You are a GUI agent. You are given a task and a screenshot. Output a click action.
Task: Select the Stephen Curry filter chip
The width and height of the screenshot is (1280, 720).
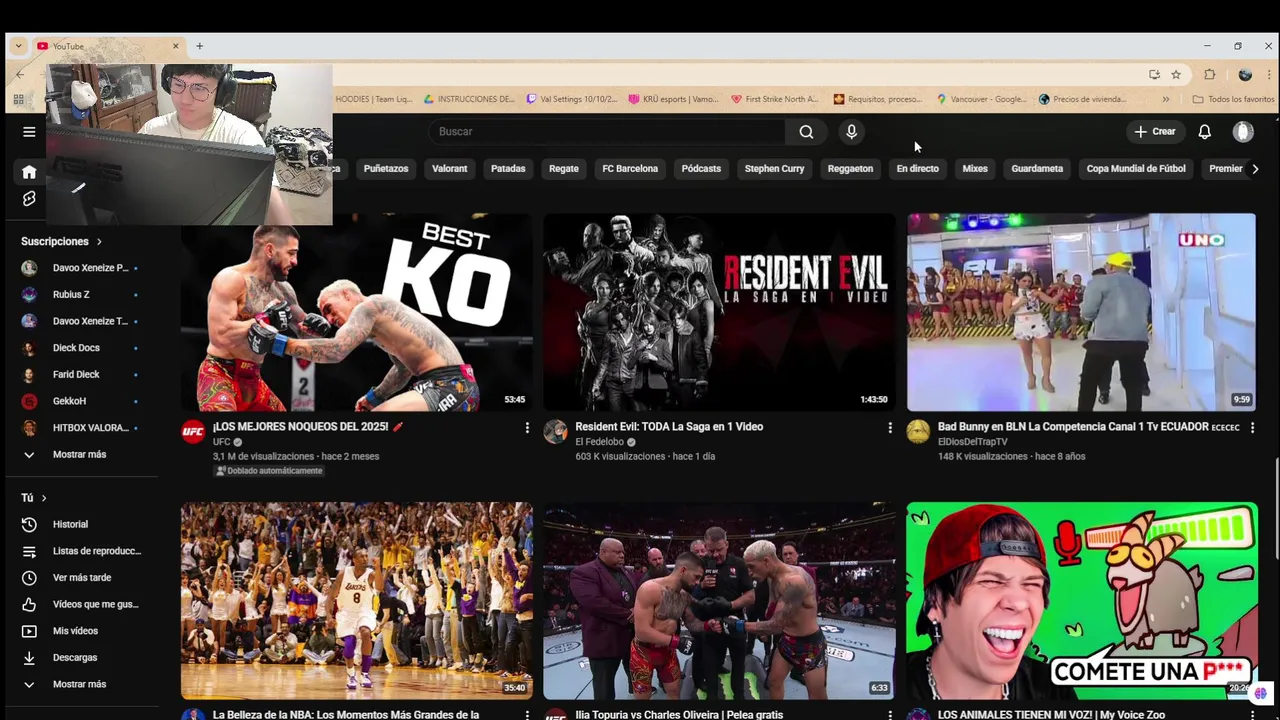(x=774, y=169)
